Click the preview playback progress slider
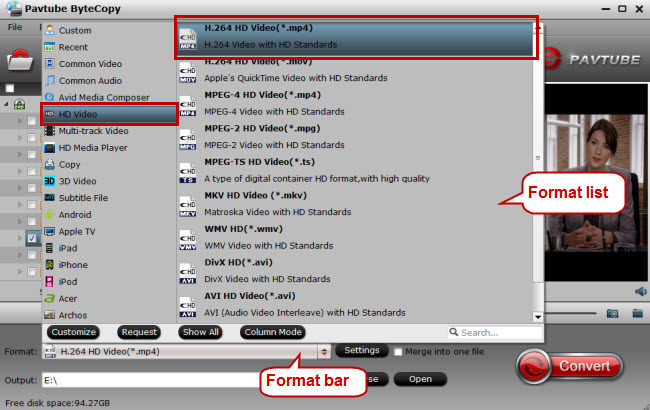This screenshot has width=650, height=410. pos(570,313)
